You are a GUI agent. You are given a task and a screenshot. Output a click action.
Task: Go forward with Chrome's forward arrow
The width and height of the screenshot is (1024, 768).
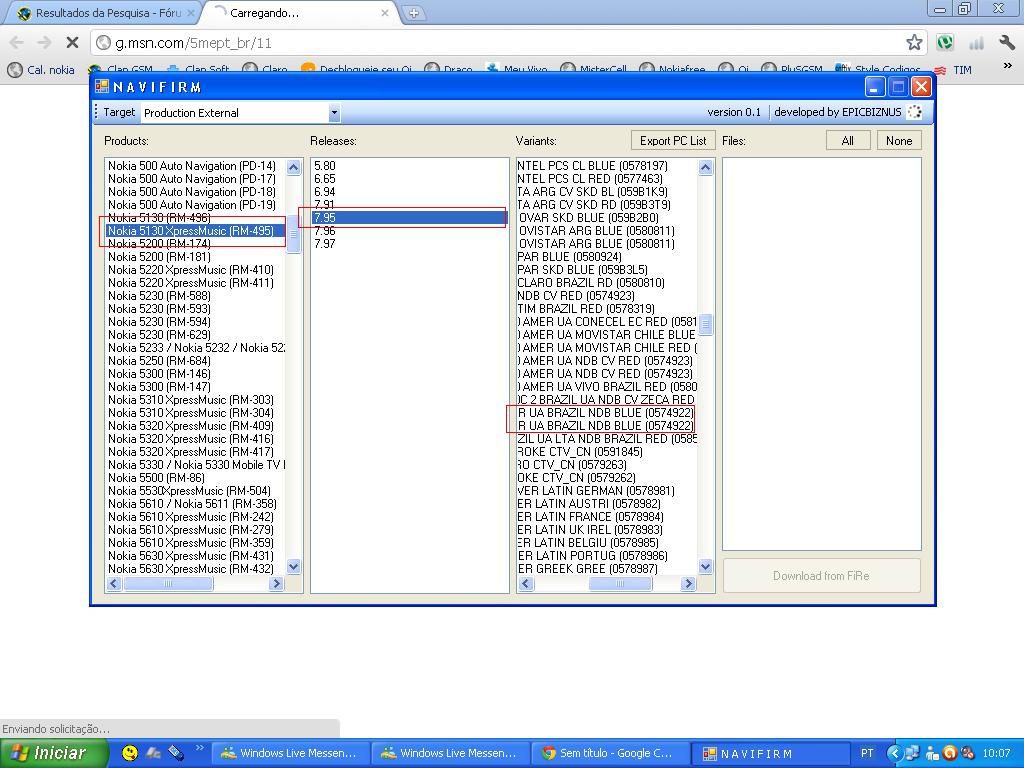(x=44, y=43)
